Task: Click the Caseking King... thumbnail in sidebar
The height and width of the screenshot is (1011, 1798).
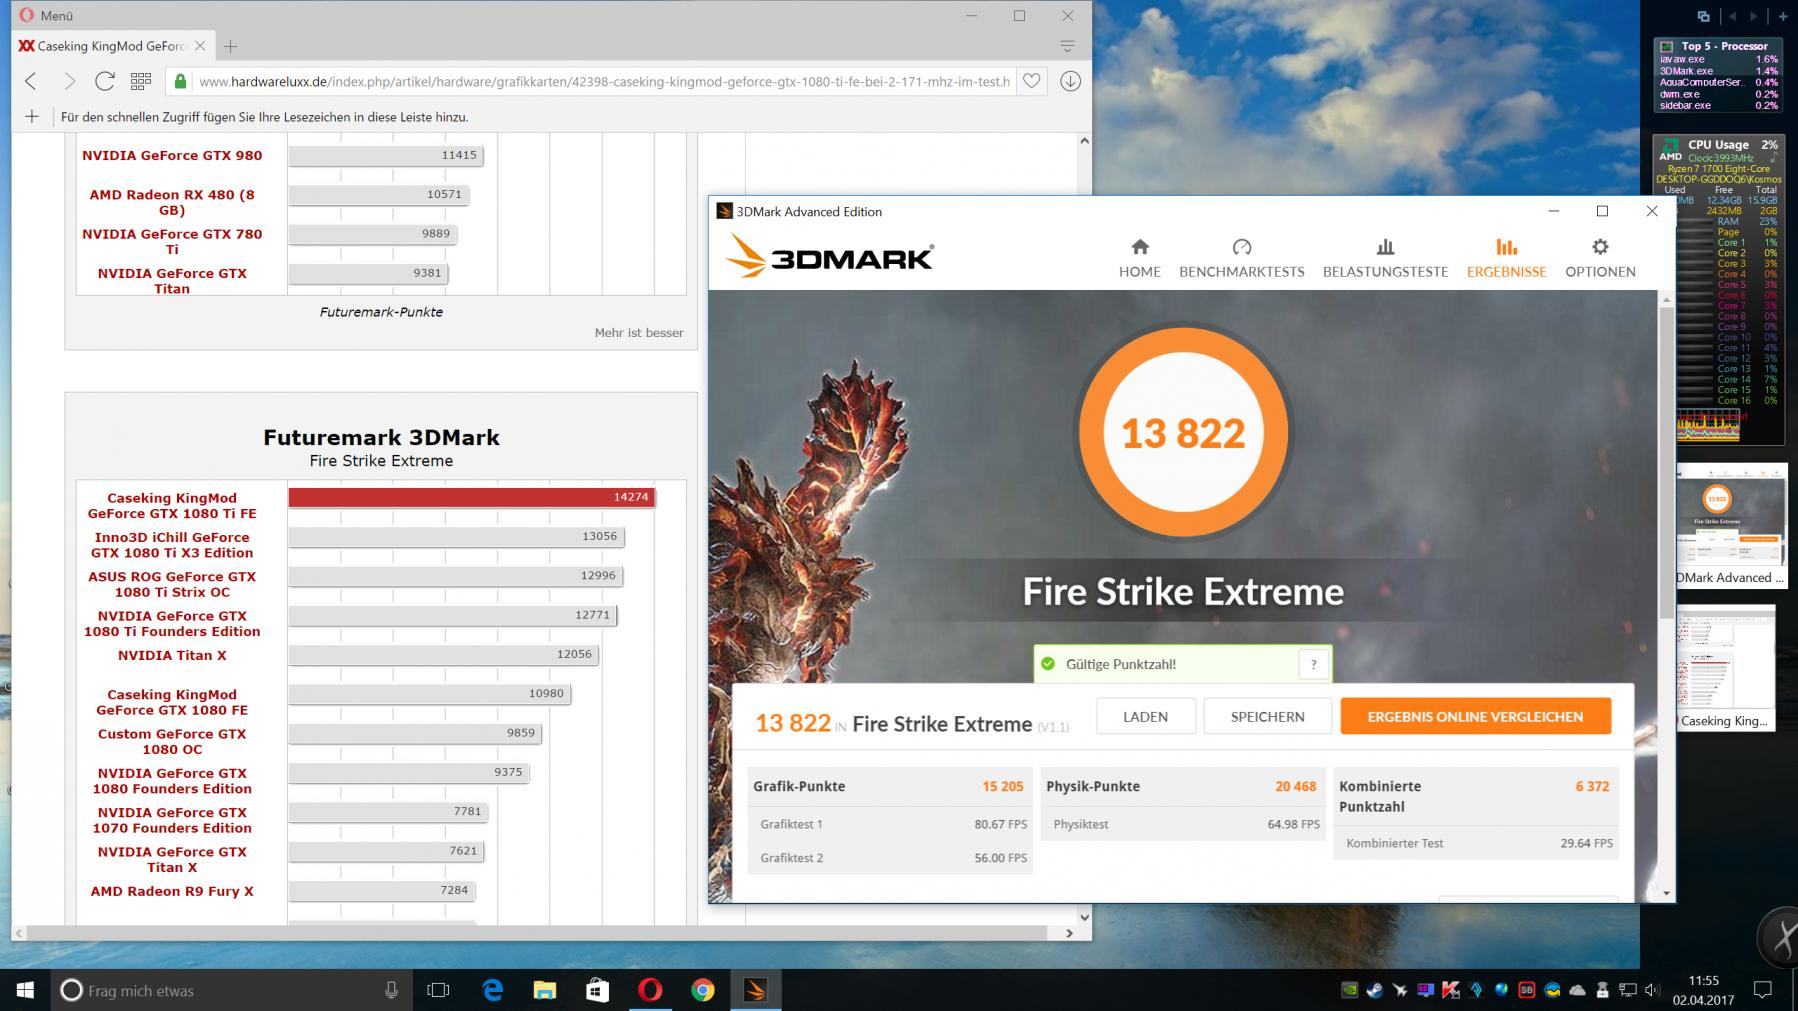Action: tap(1726, 667)
